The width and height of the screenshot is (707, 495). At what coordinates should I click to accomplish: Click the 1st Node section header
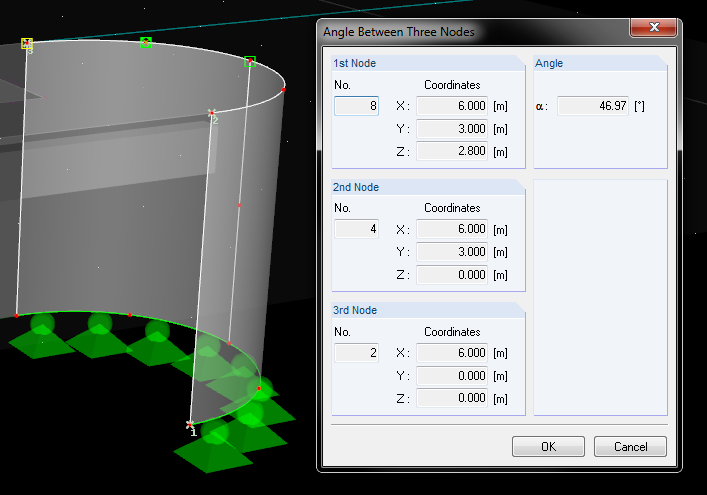(428, 63)
